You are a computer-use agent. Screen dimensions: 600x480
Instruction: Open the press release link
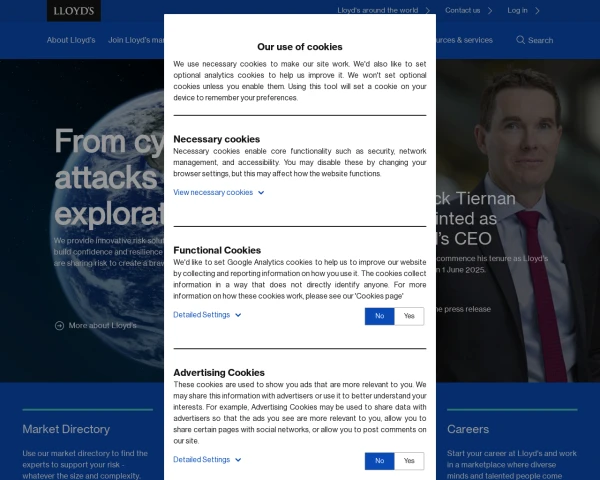pos(463,309)
